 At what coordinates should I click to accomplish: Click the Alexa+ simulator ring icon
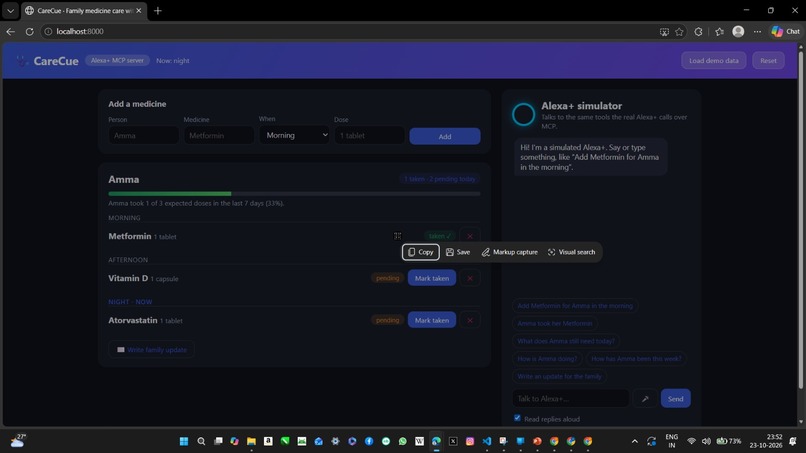(x=523, y=114)
